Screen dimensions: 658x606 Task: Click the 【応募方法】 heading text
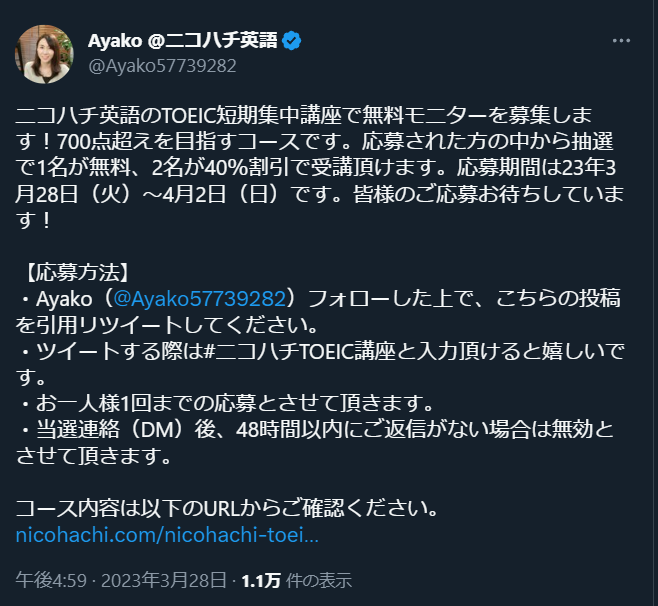(86, 270)
